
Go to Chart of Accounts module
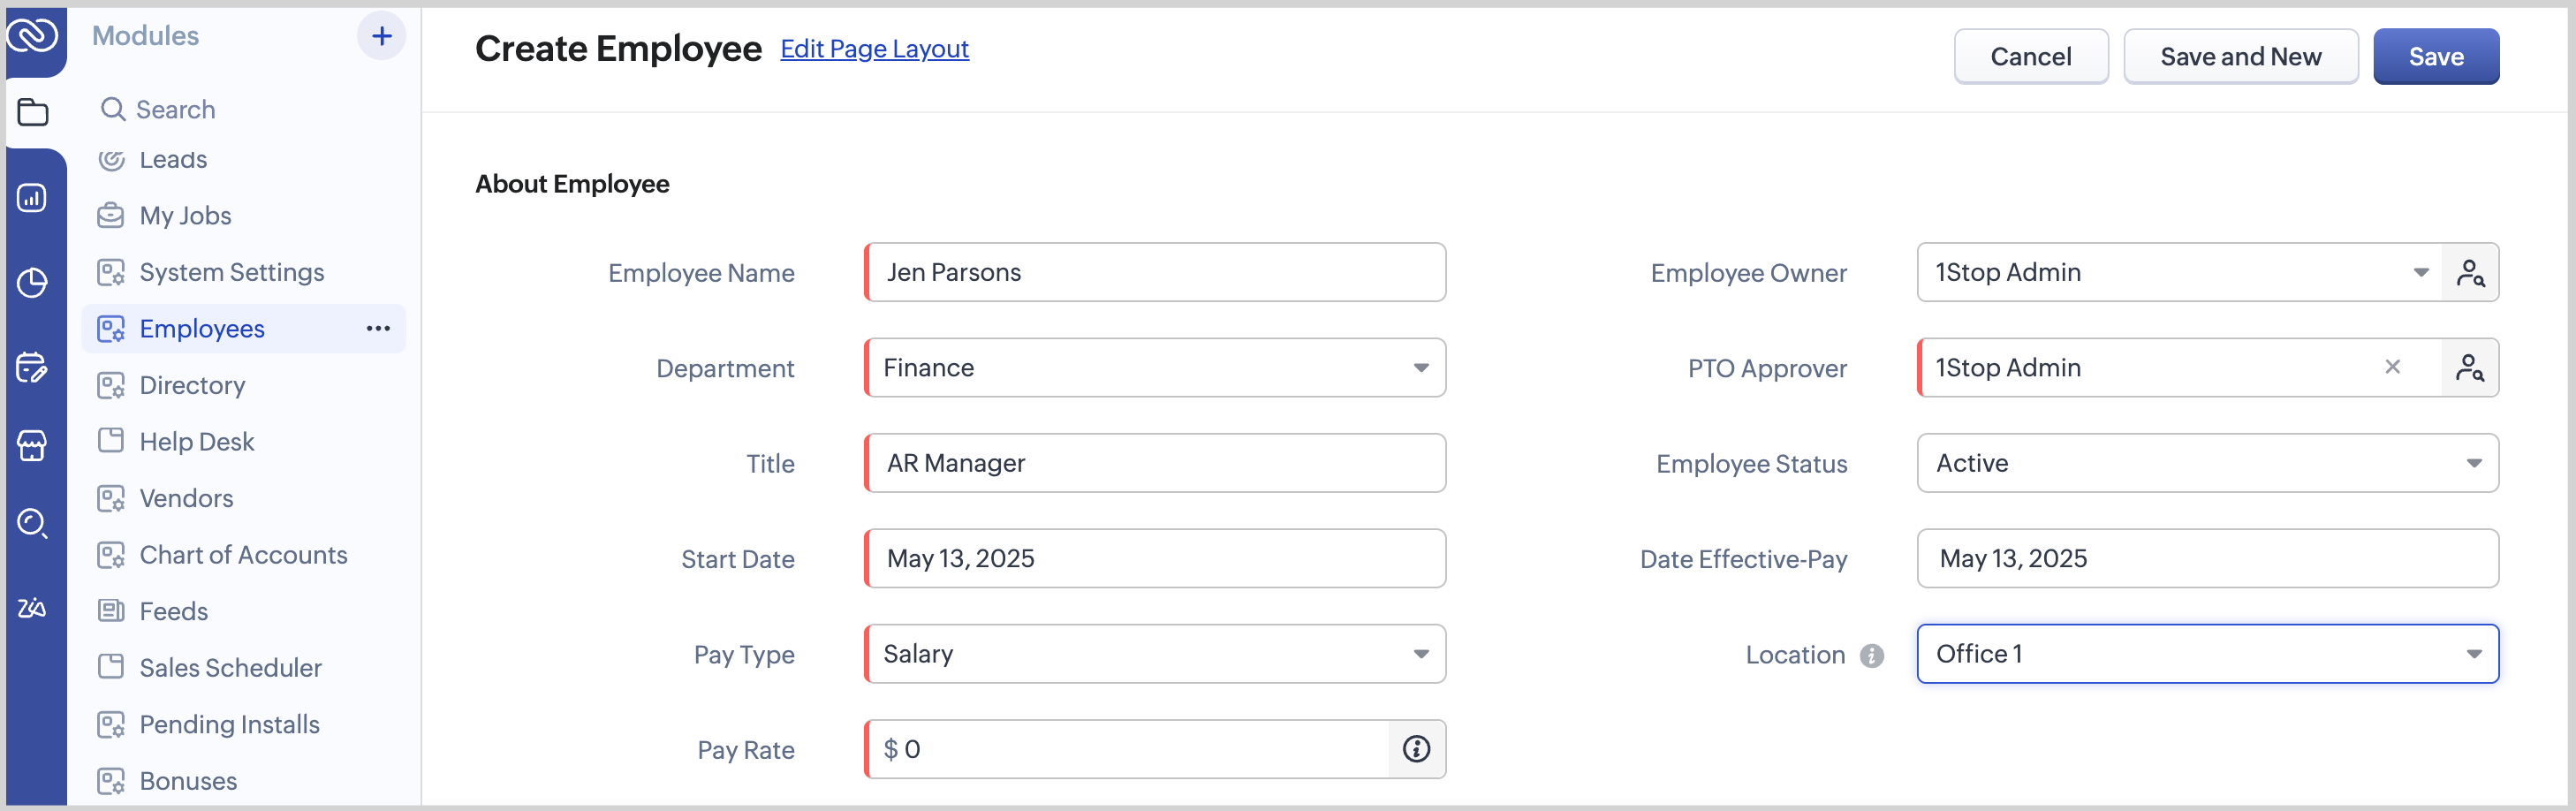coord(243,555)
